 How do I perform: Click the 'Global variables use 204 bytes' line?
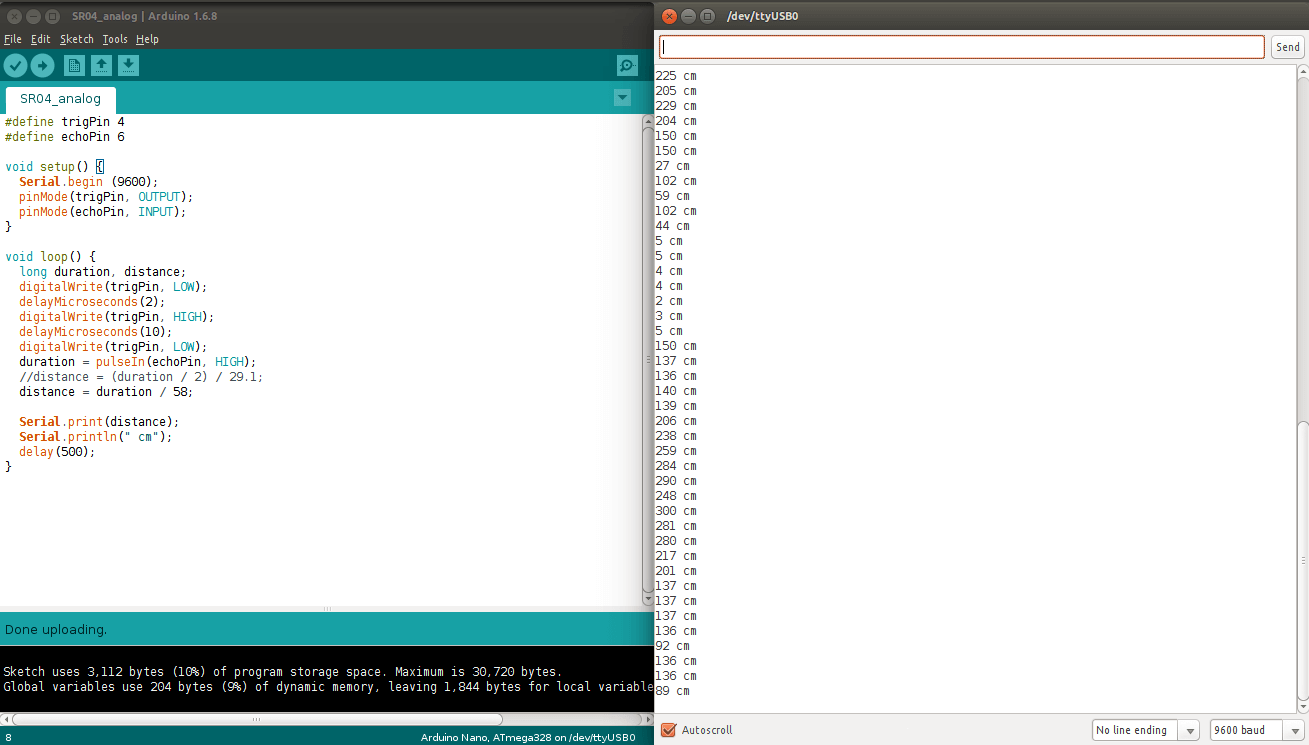(328, 687)
